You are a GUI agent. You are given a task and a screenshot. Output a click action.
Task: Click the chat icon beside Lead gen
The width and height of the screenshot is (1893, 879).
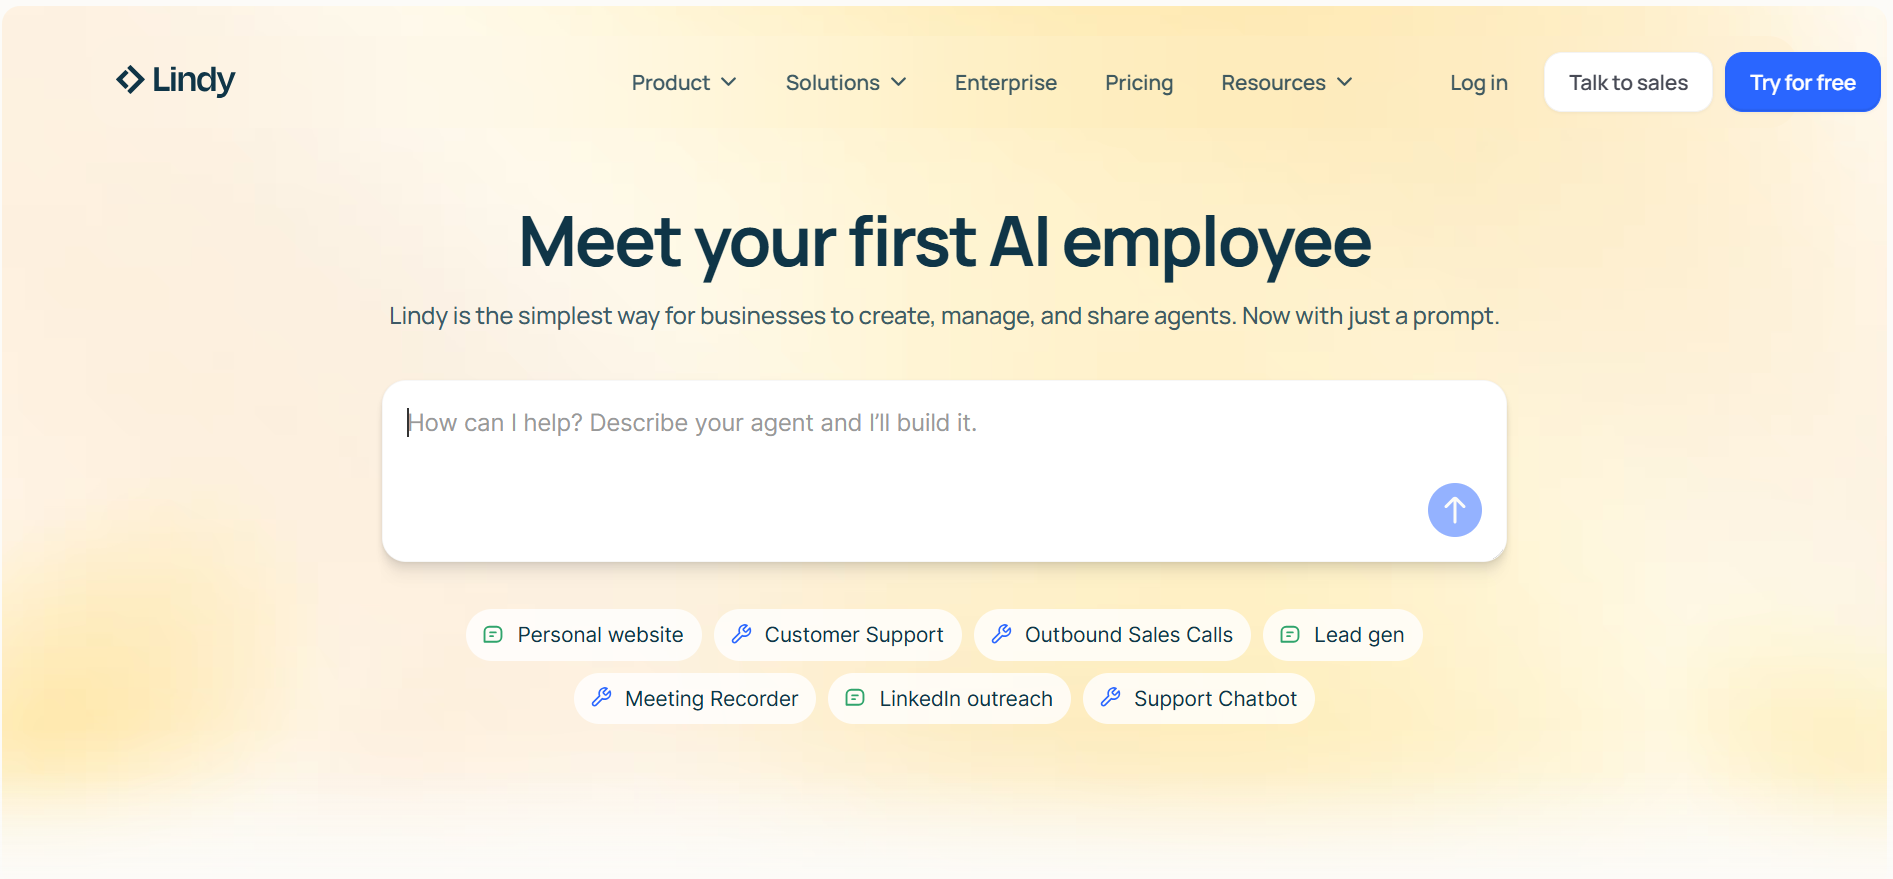(1290, 635)
